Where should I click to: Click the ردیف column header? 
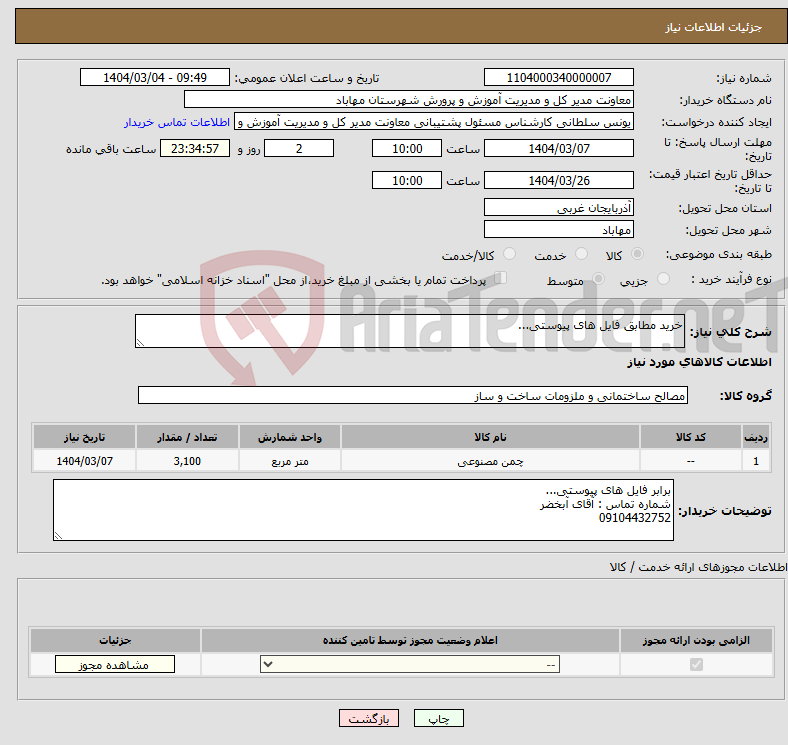coord(756,437)
